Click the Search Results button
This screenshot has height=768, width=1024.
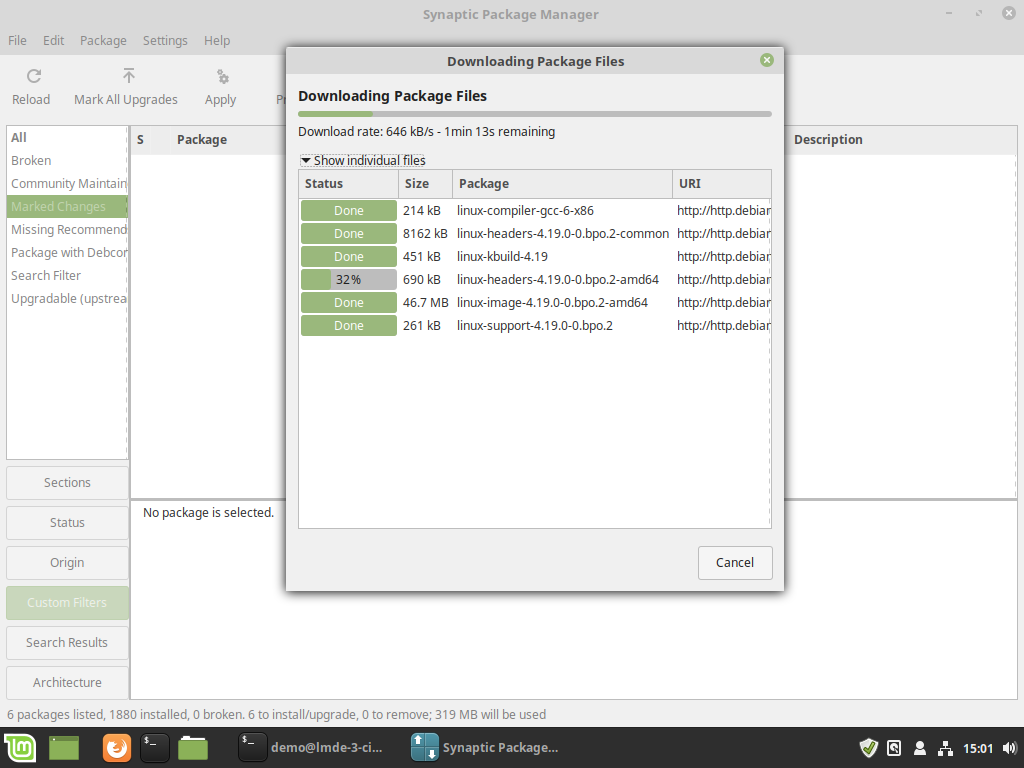pyautogui.click(x=67, y=643)
